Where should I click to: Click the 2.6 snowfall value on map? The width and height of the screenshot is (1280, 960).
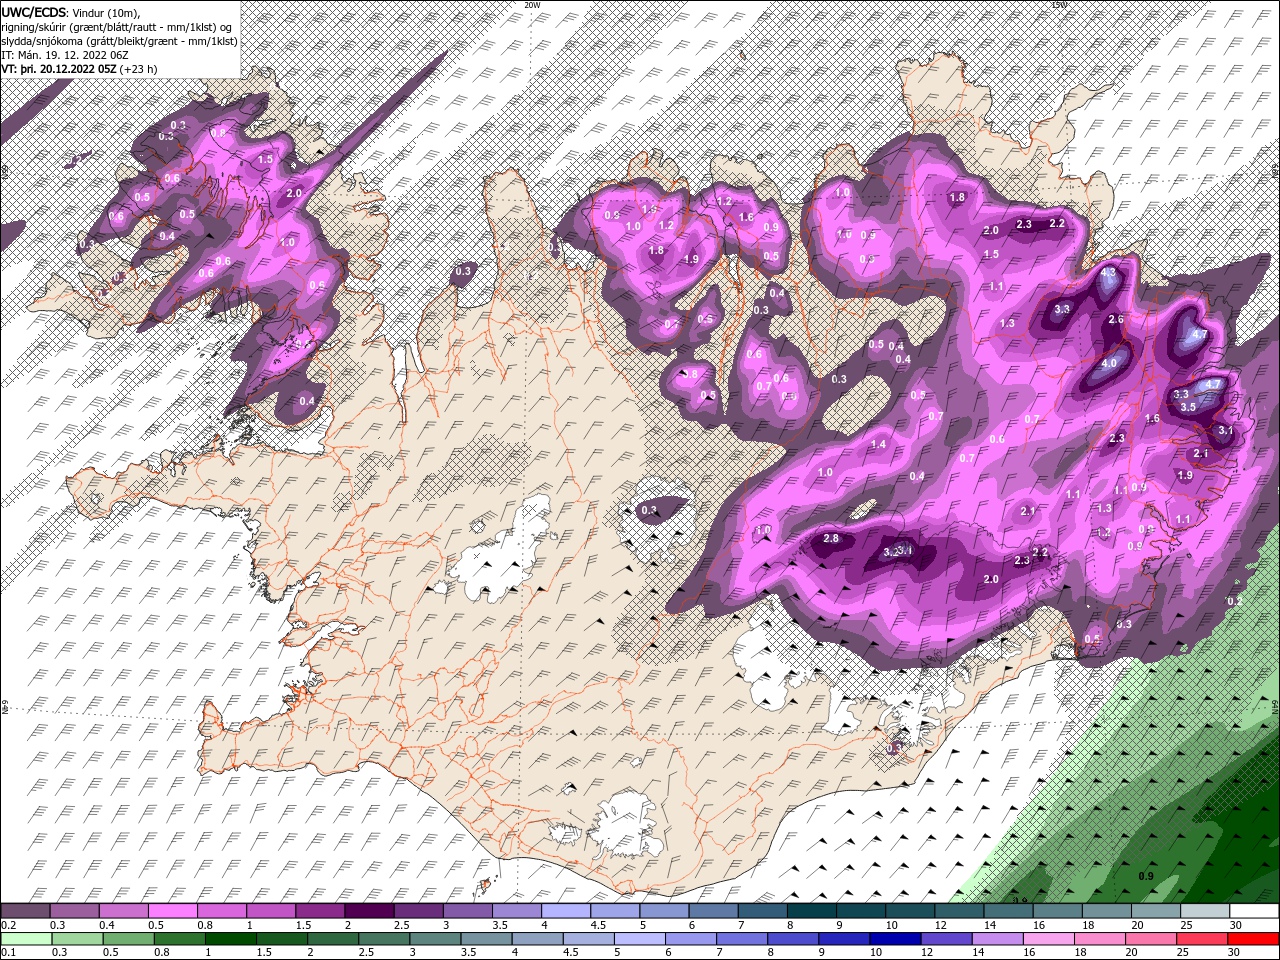click(x=1117, y=320)
